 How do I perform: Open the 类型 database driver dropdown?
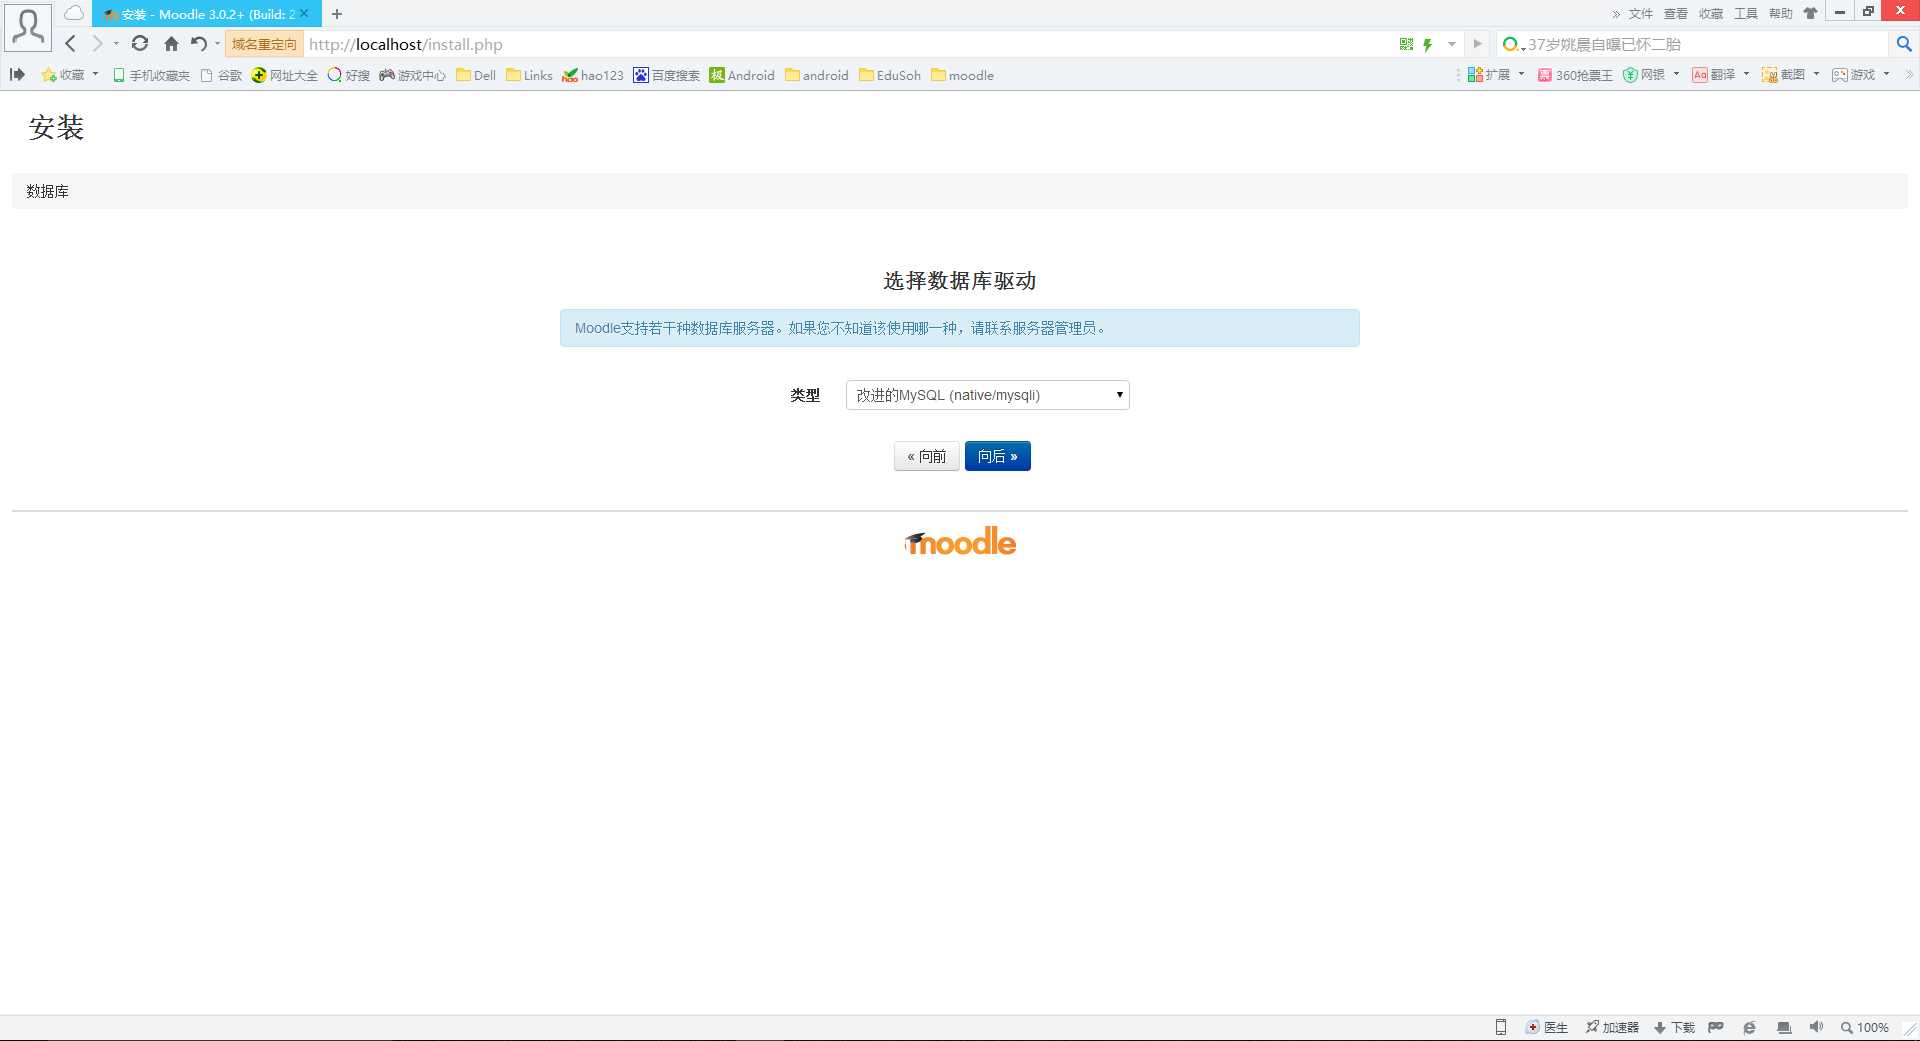click(x=987, y=395)
